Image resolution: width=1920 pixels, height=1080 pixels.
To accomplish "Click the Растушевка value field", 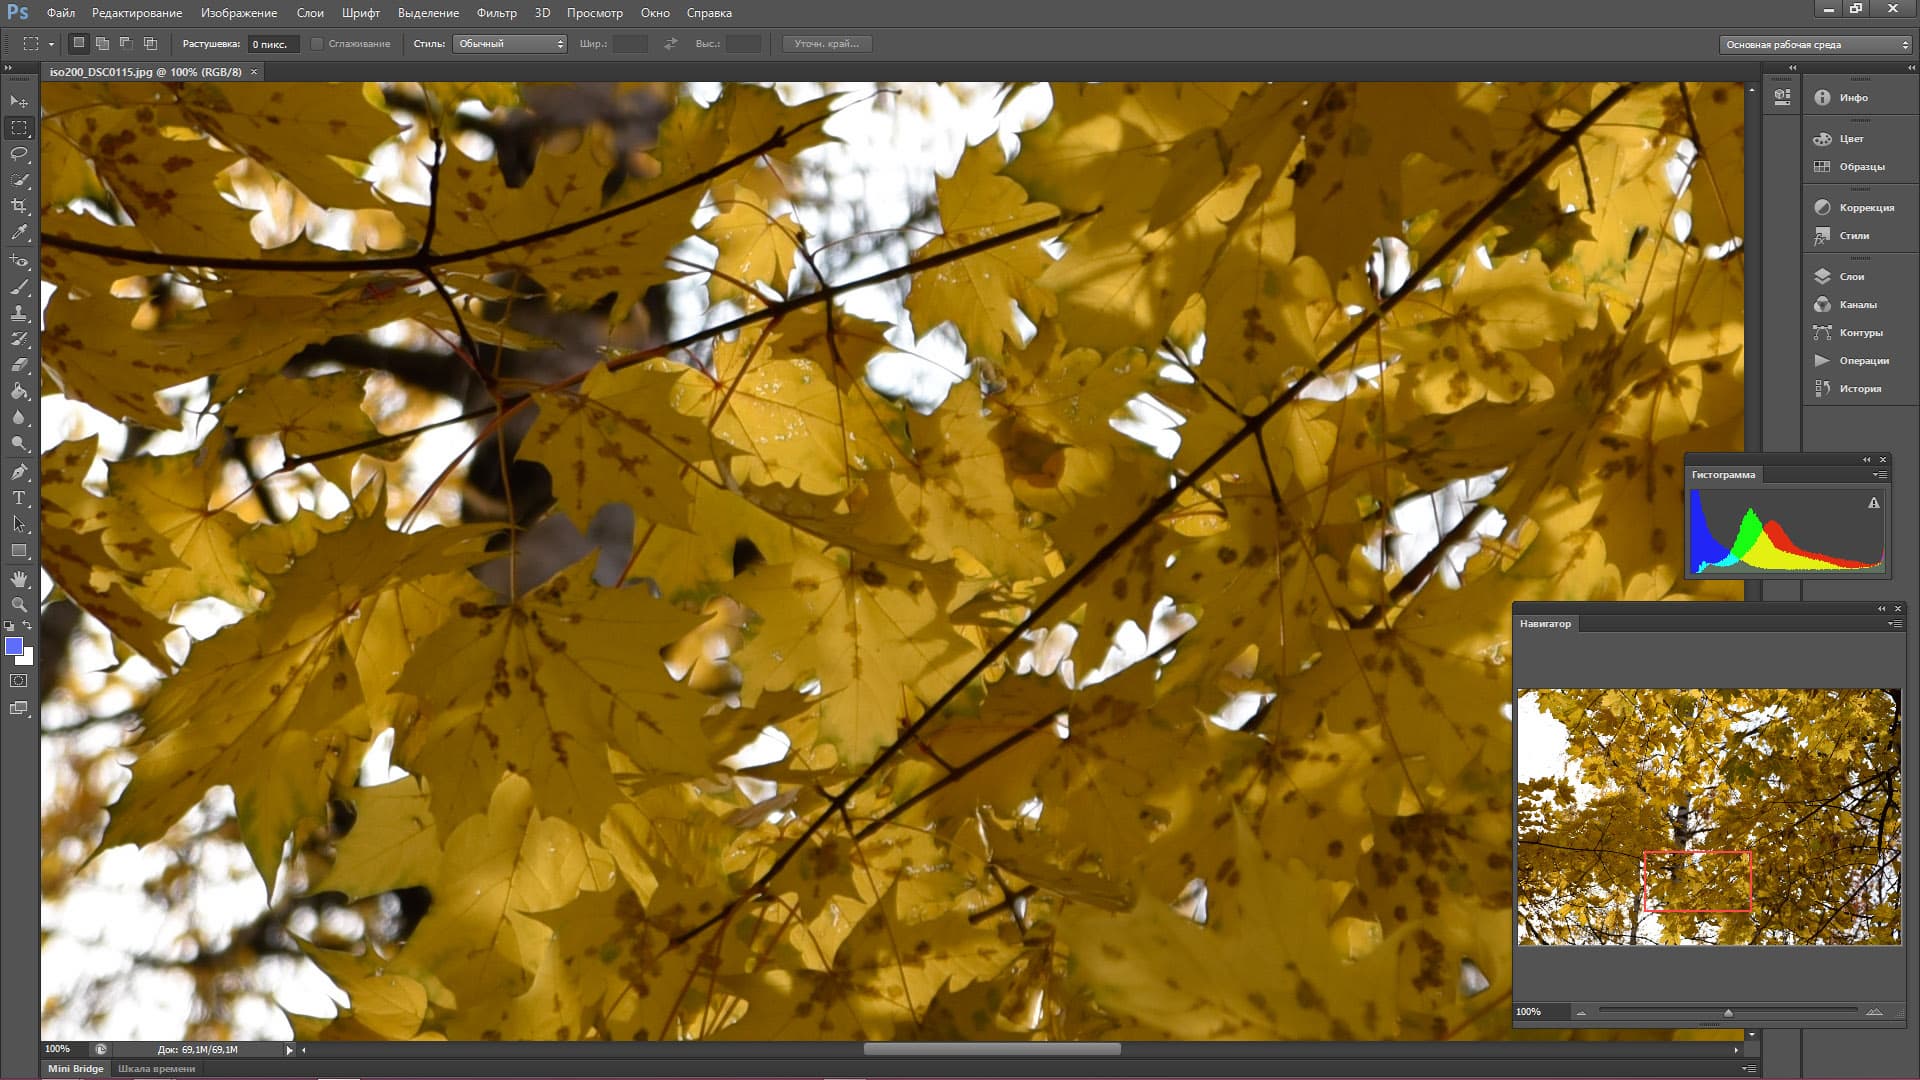I will pos(272,44).
